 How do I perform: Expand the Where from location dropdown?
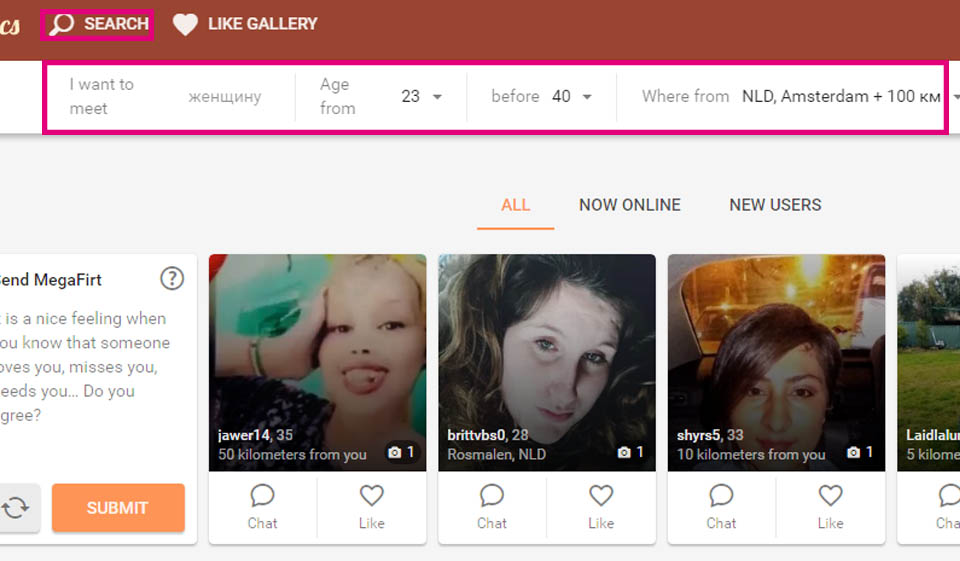point(955,97)
